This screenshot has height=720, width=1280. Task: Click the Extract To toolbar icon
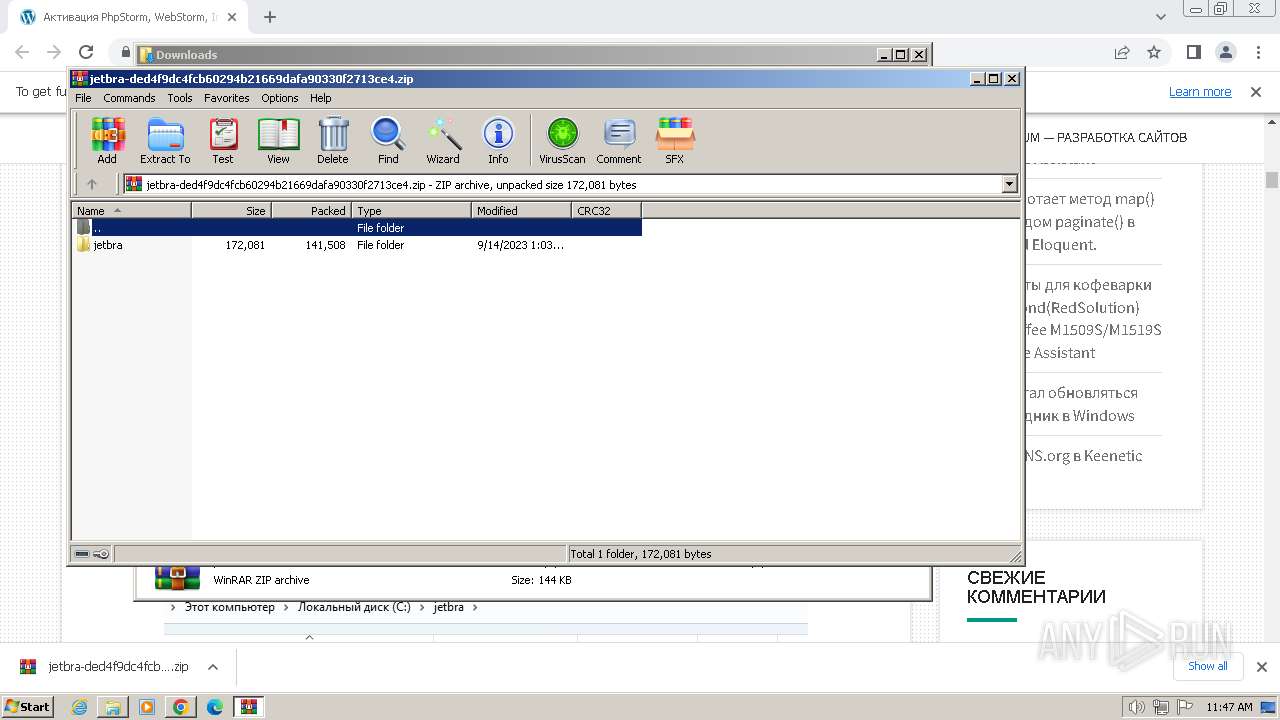[165, 141]
